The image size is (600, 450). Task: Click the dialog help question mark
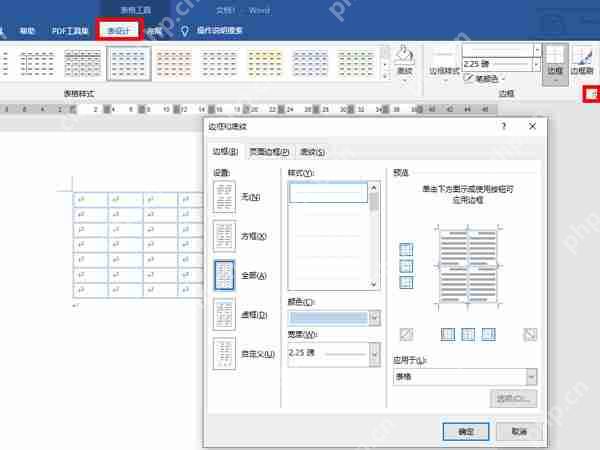coord(504,126)
